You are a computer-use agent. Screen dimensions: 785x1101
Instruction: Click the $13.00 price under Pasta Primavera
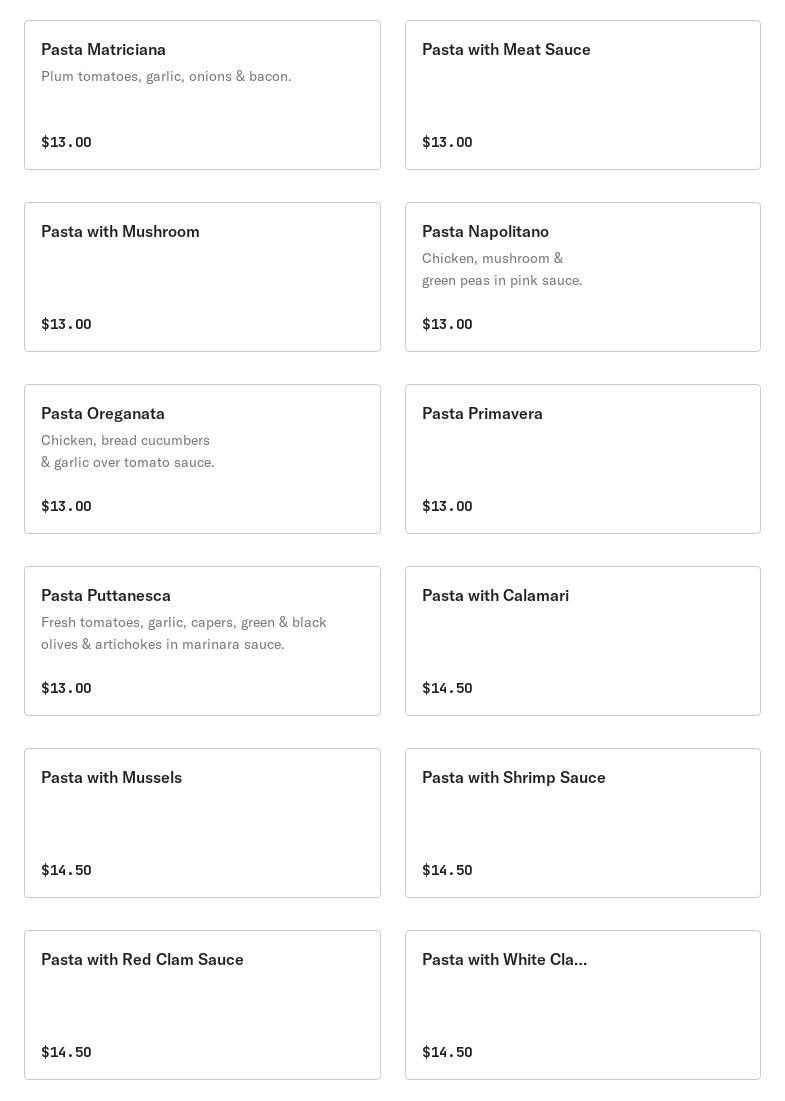(447, 506)
